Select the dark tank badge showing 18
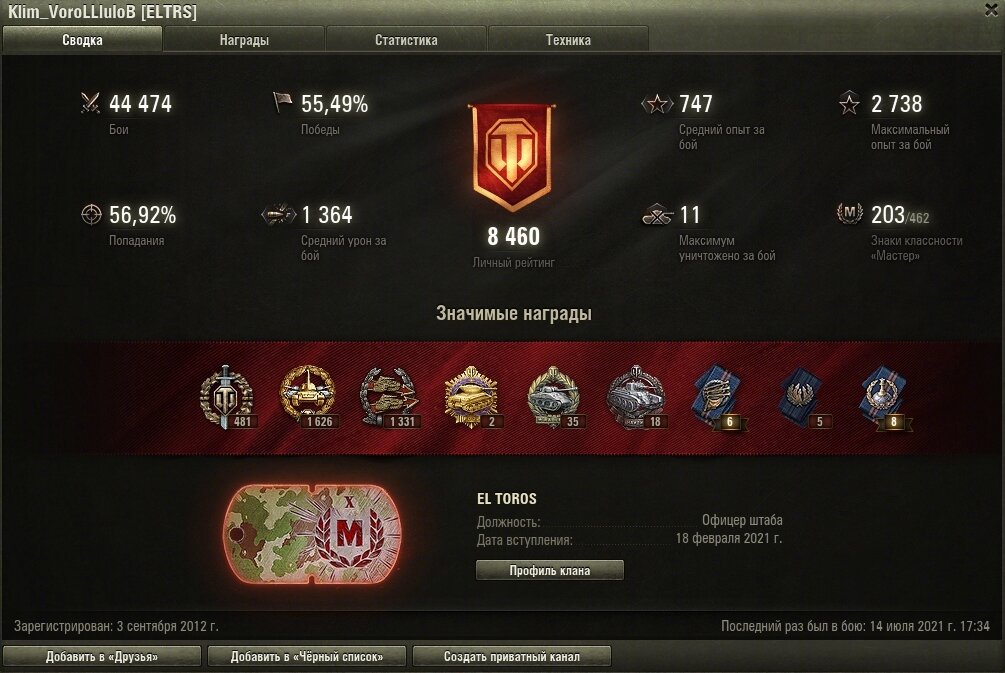Viewport: 1005px width, 673px height. (x=636, y=397)
